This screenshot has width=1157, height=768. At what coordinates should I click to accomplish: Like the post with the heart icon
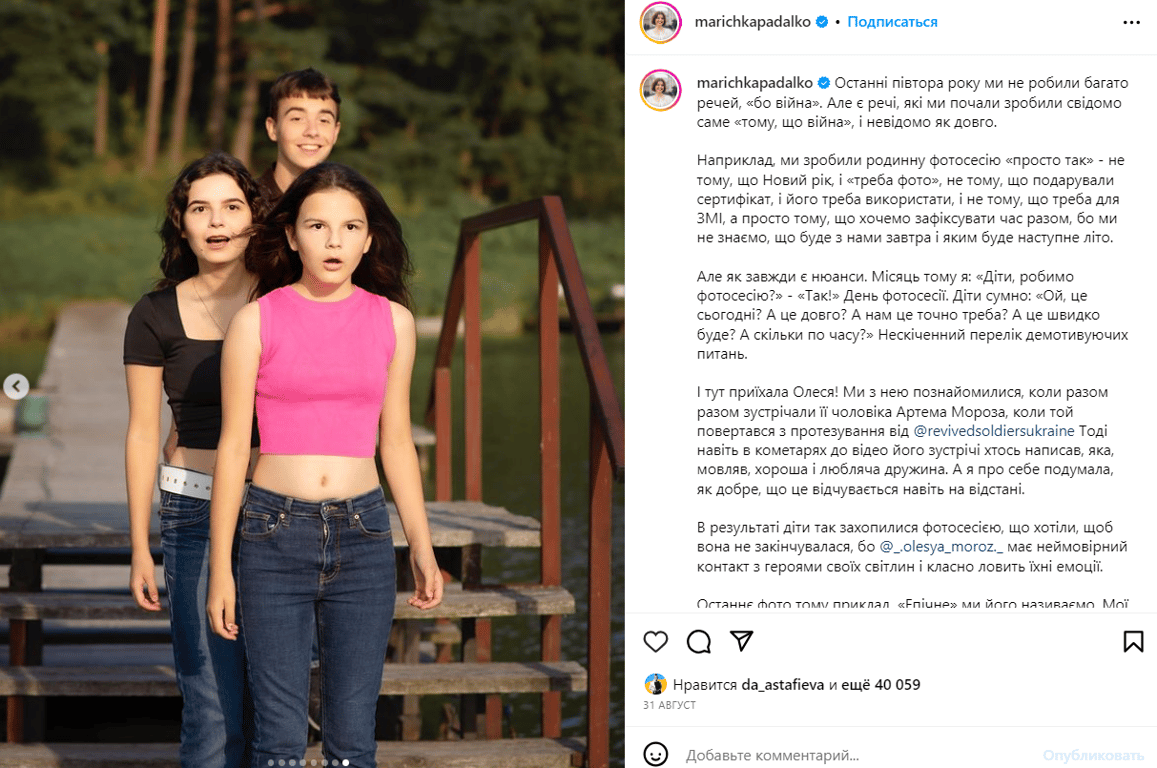pos(655,641)
